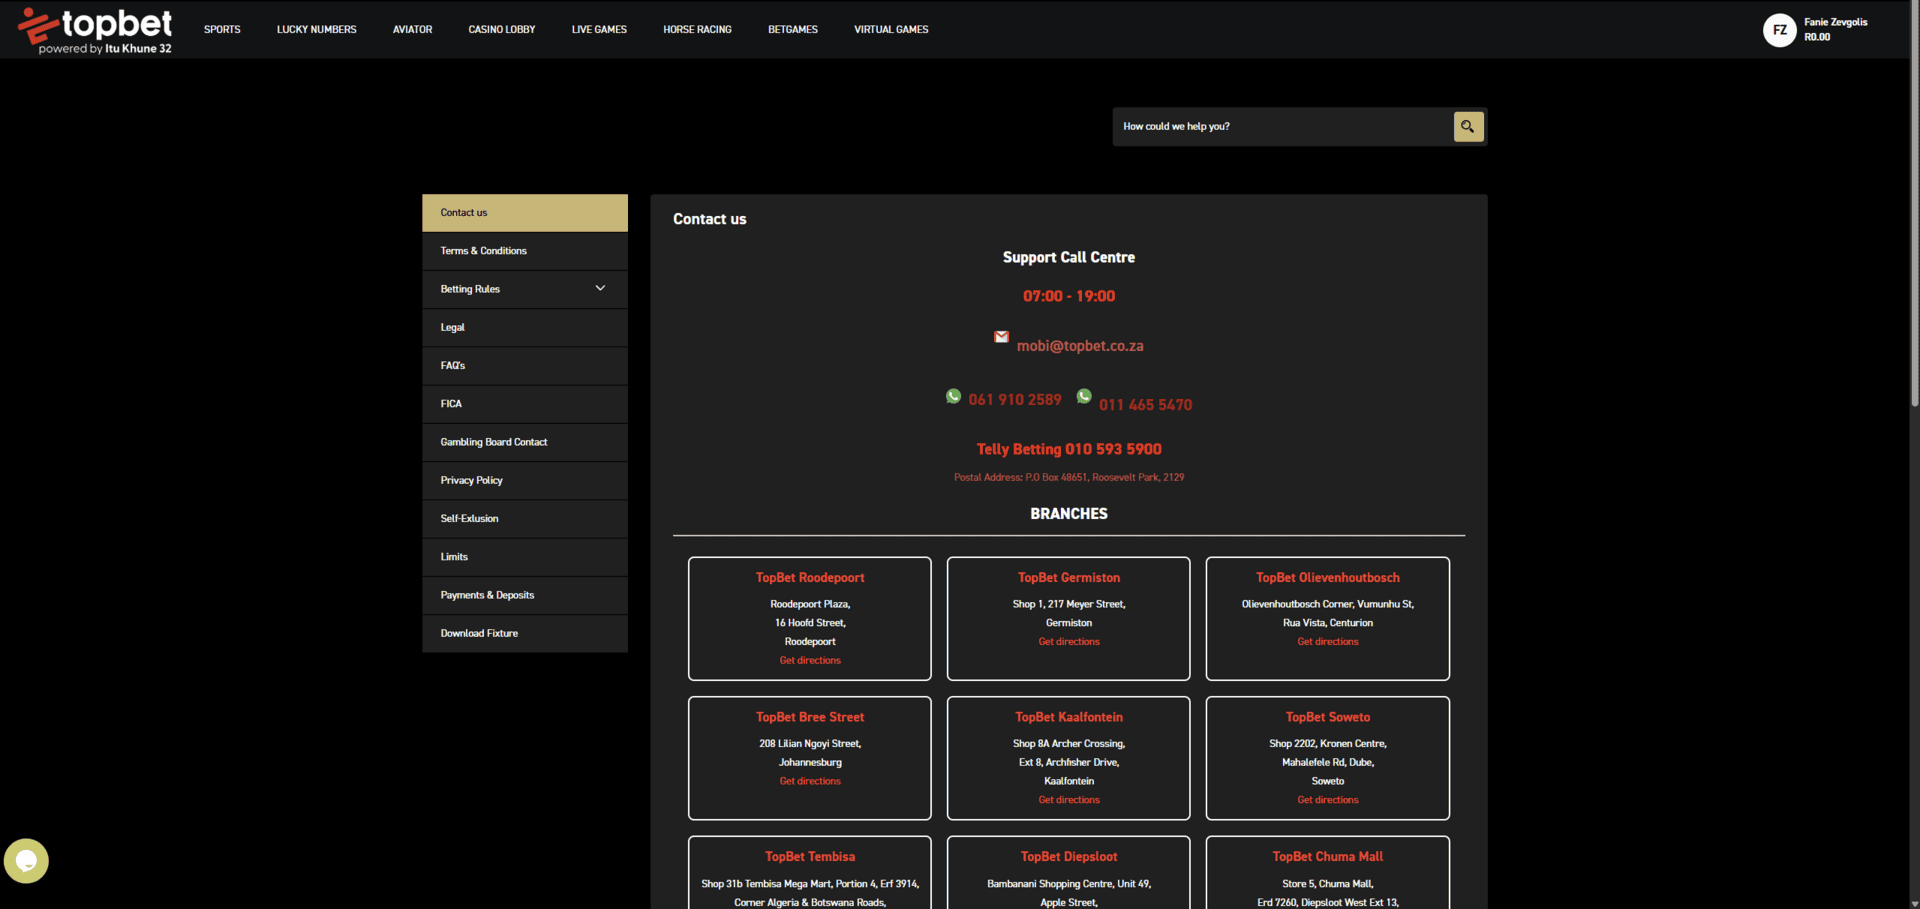
Task: Click the TopBet Kaalfontein branch title
Action: pyautogui.click(x=1069, y=717)
